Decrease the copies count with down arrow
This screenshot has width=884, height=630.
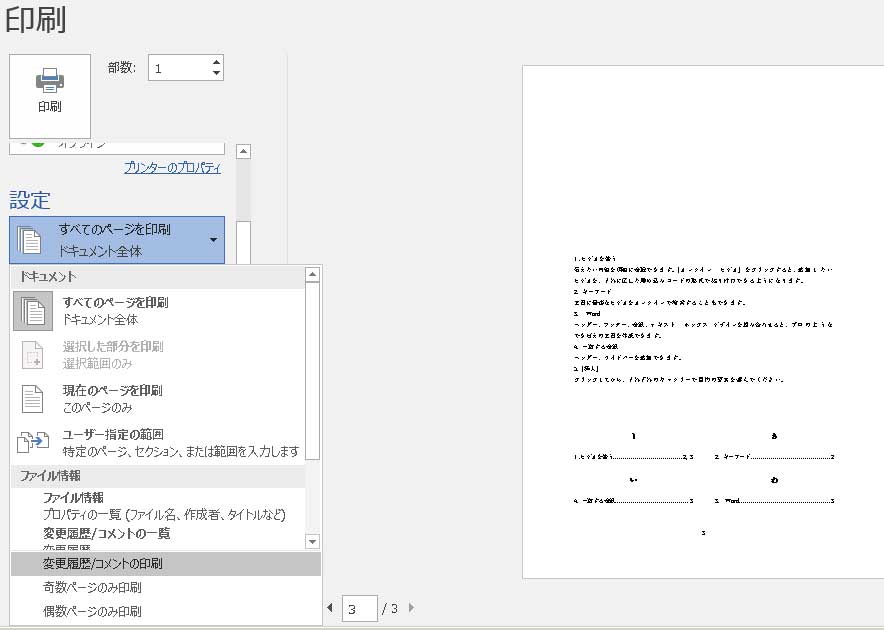[216, 73]
